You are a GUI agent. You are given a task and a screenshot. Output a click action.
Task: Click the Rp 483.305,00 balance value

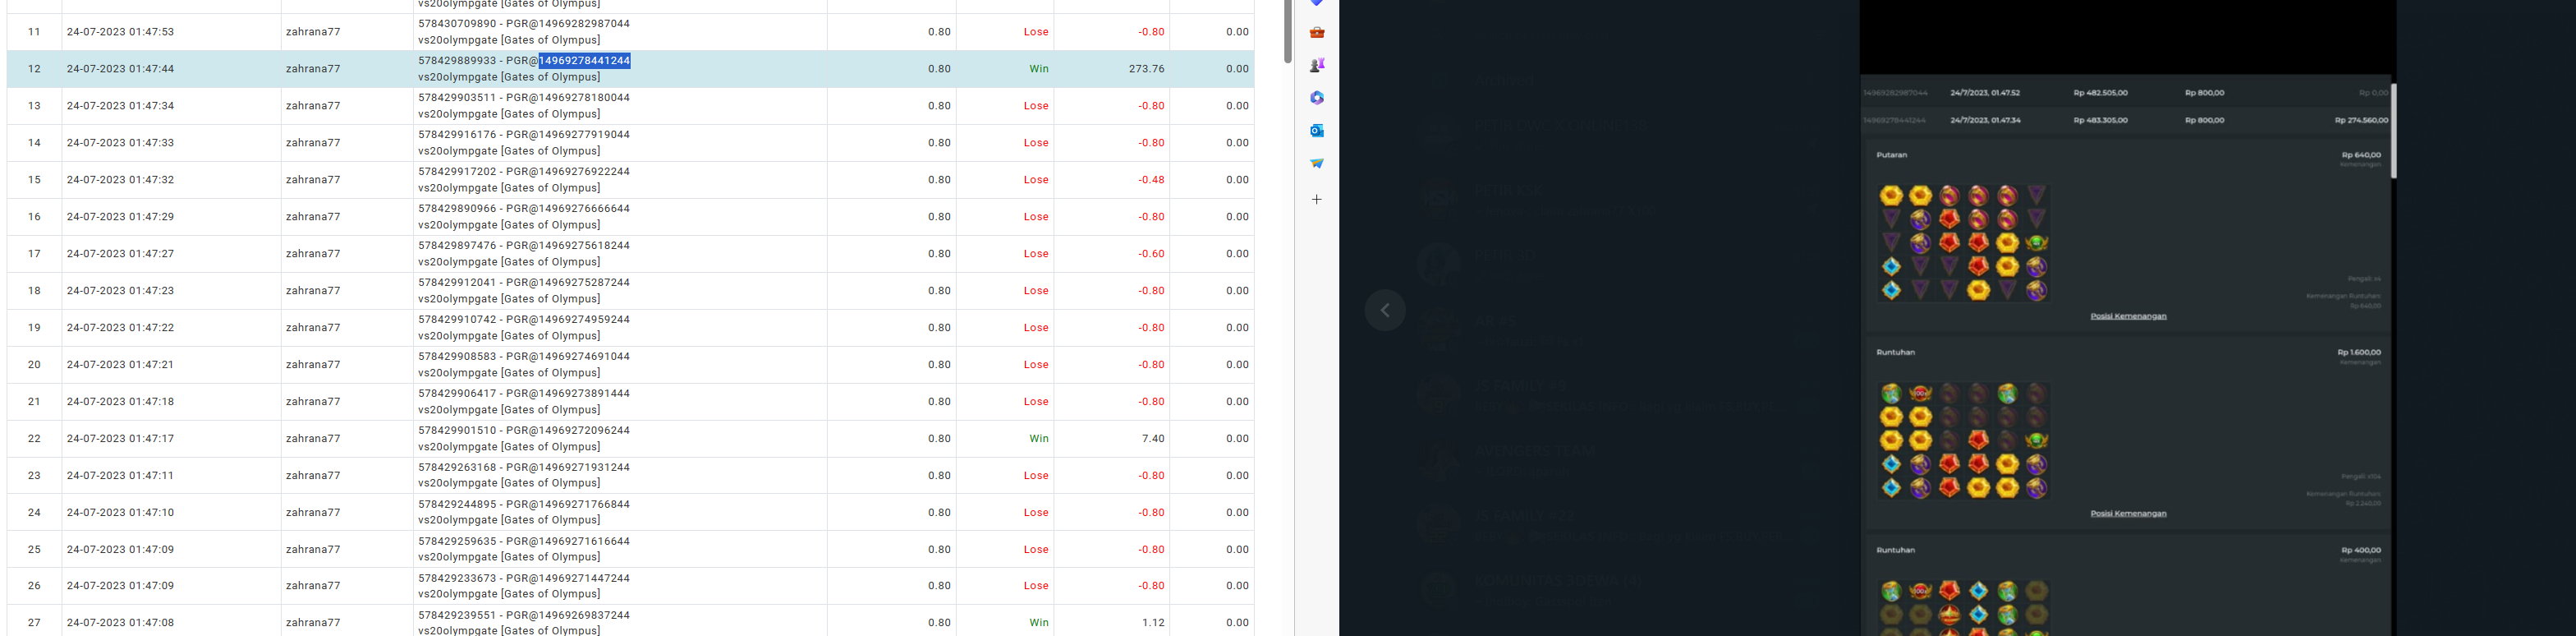(2100, 120)
